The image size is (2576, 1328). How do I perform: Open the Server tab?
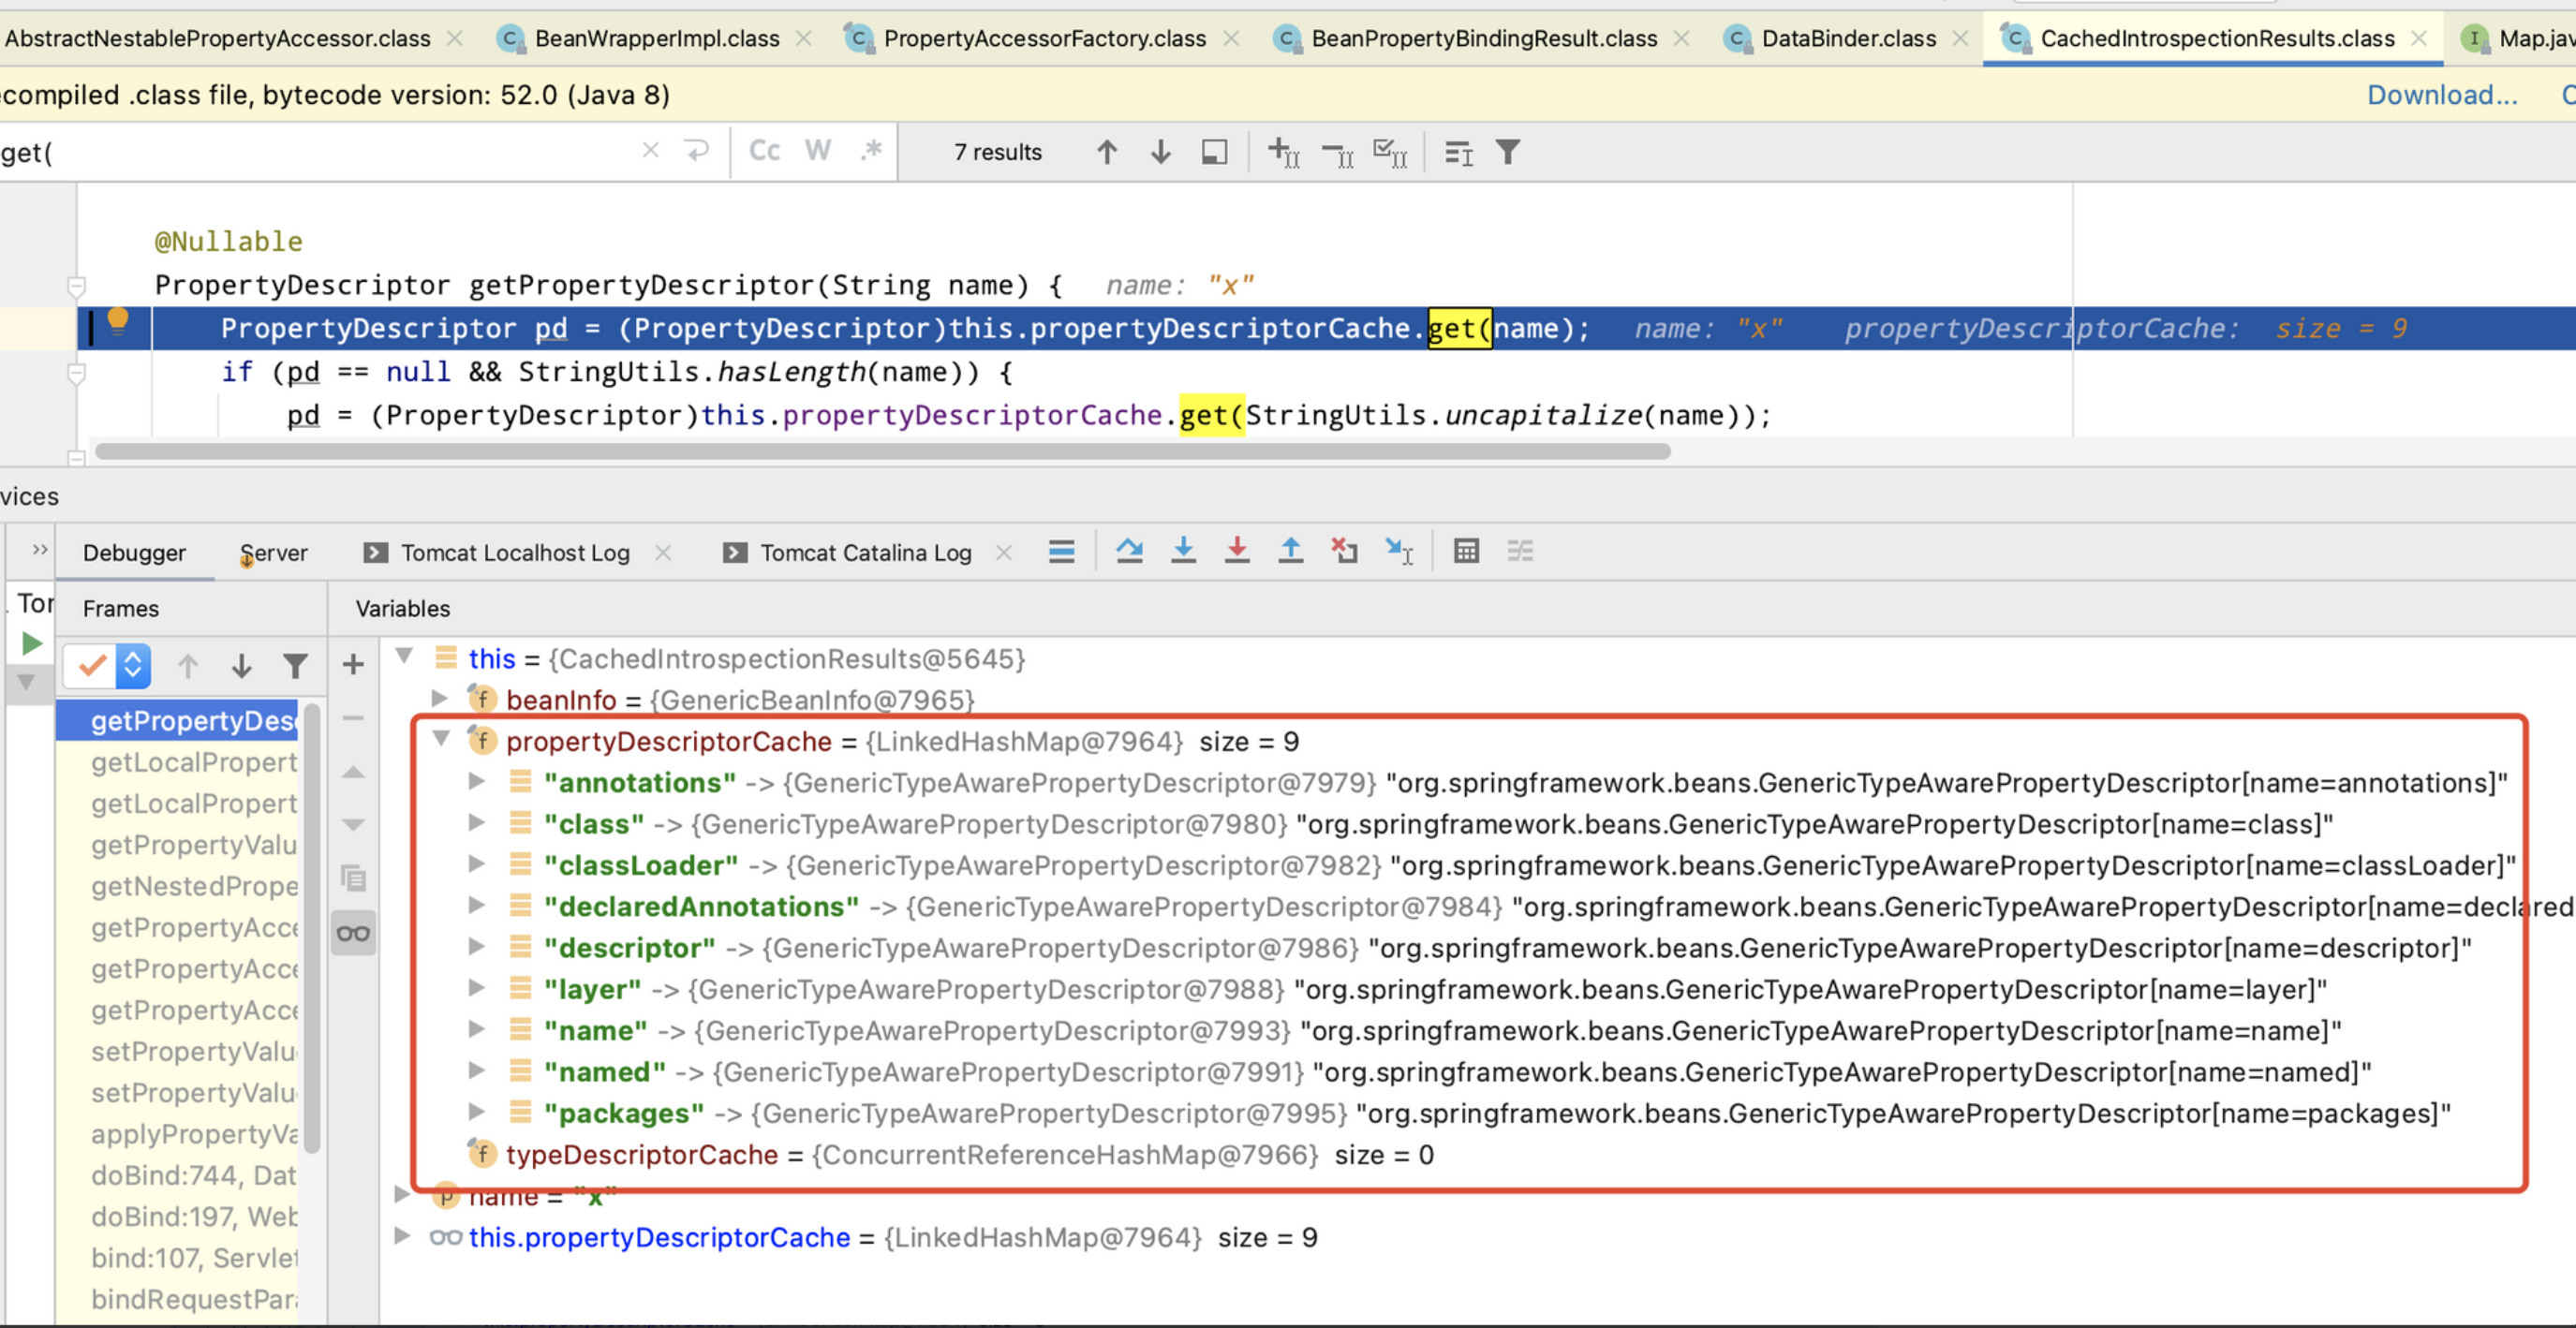tap(274, 553)
